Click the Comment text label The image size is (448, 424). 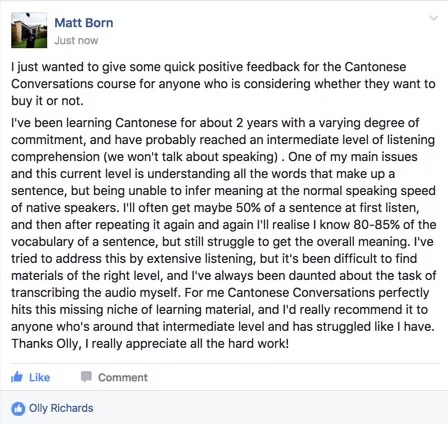click(x=123, y=377)
